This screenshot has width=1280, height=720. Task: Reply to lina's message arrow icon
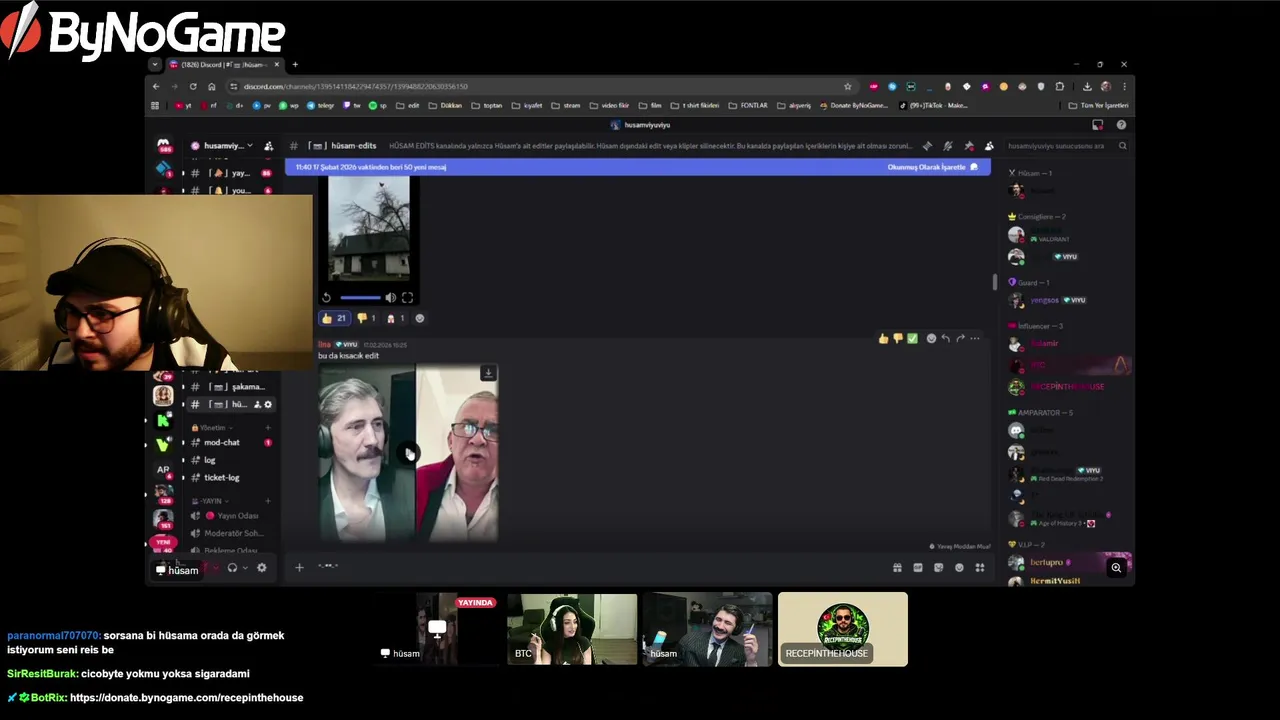tap(945, 339)
